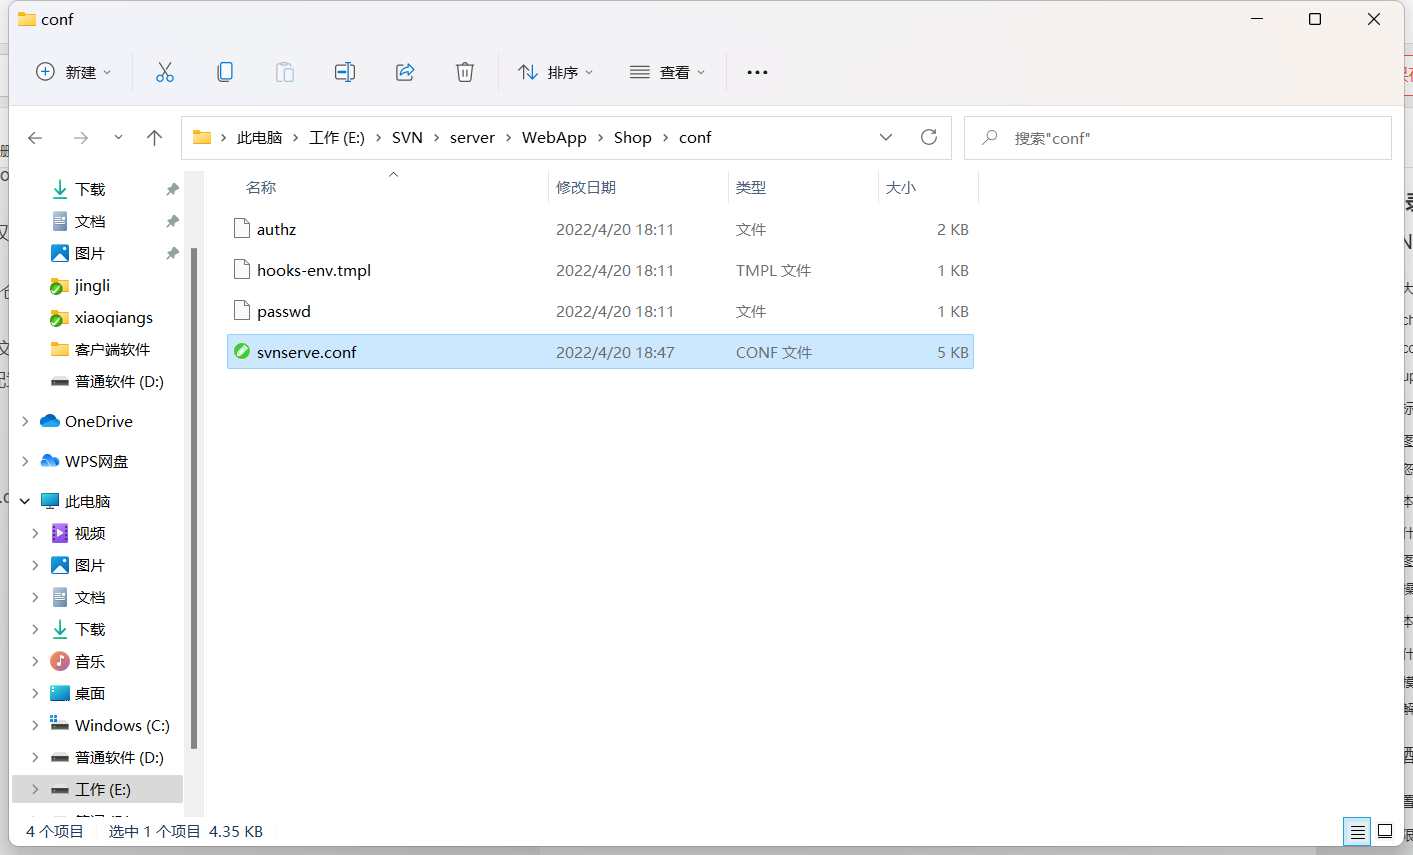
Task: Expand the OneDrive tree node
Action: [x=25, y=422]
